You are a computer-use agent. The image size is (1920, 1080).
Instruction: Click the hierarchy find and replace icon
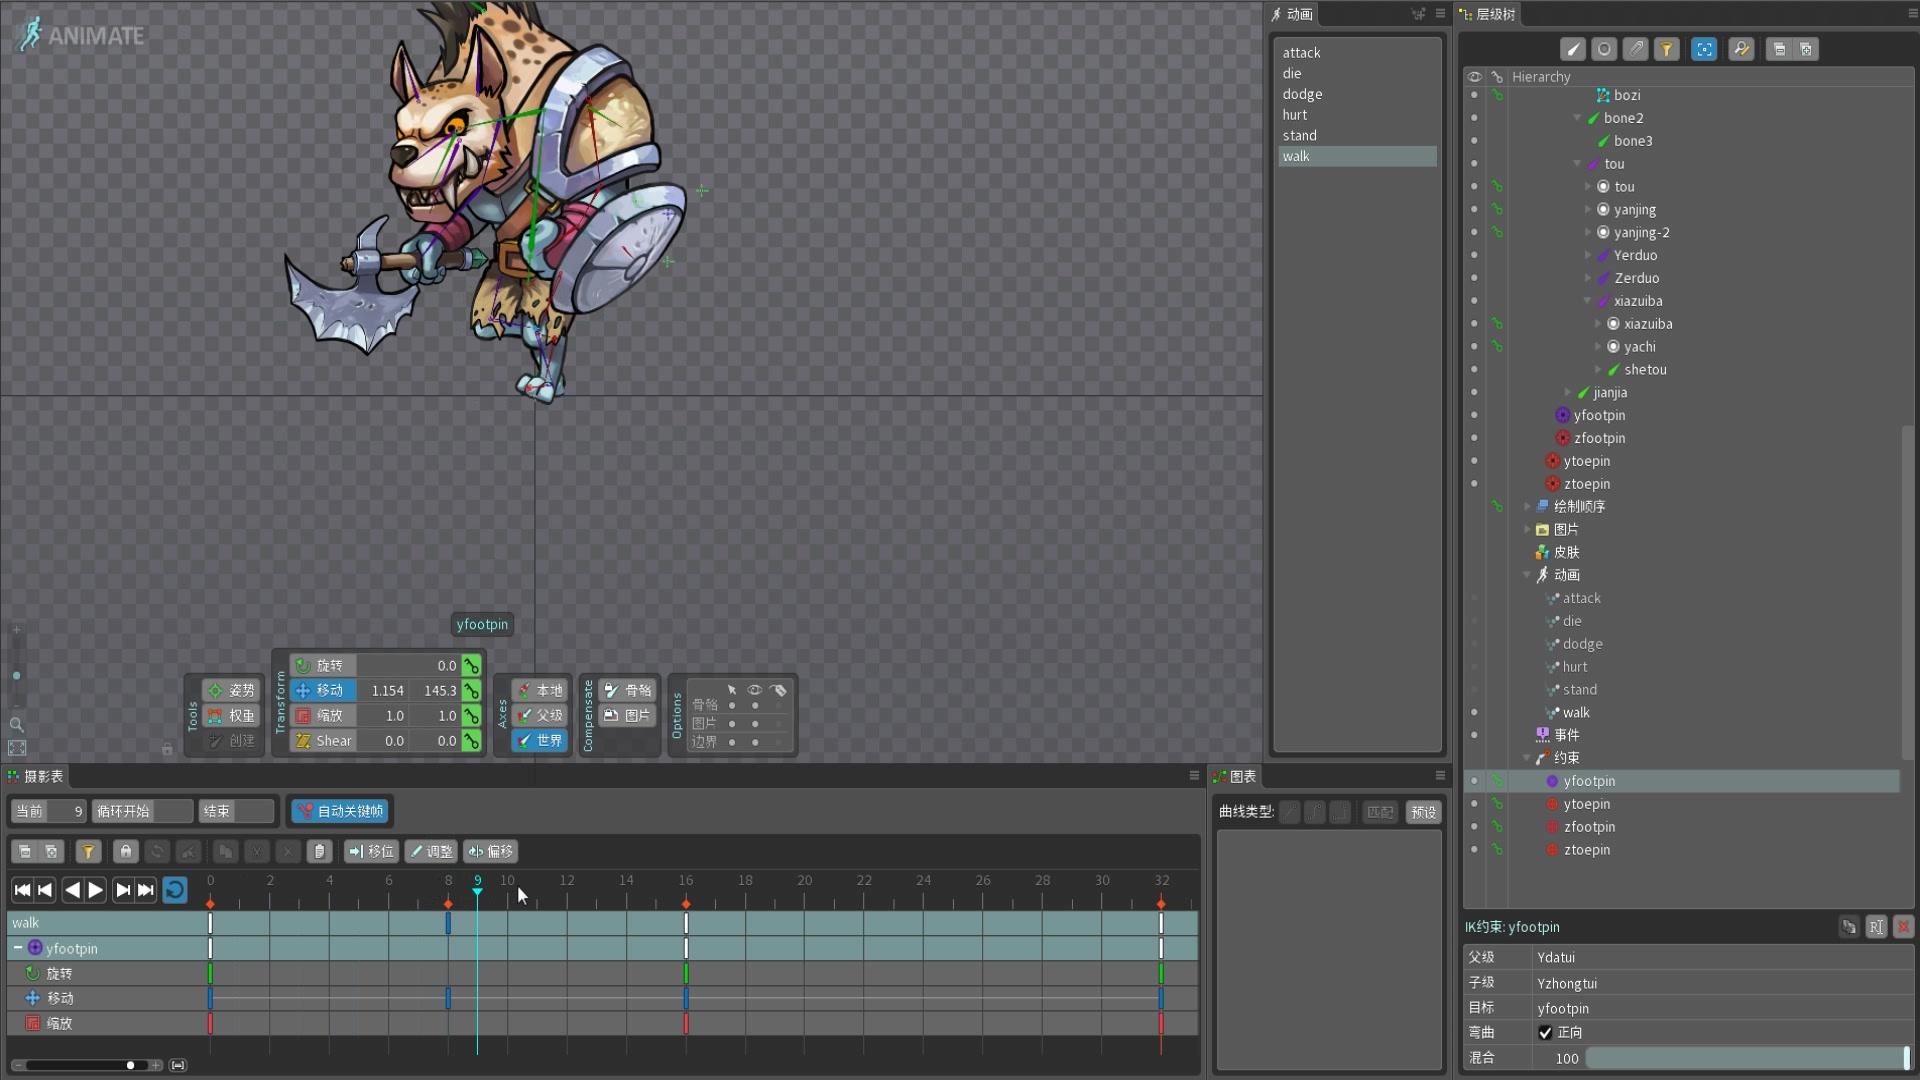pyautogui.click(x=1741, y=49)
